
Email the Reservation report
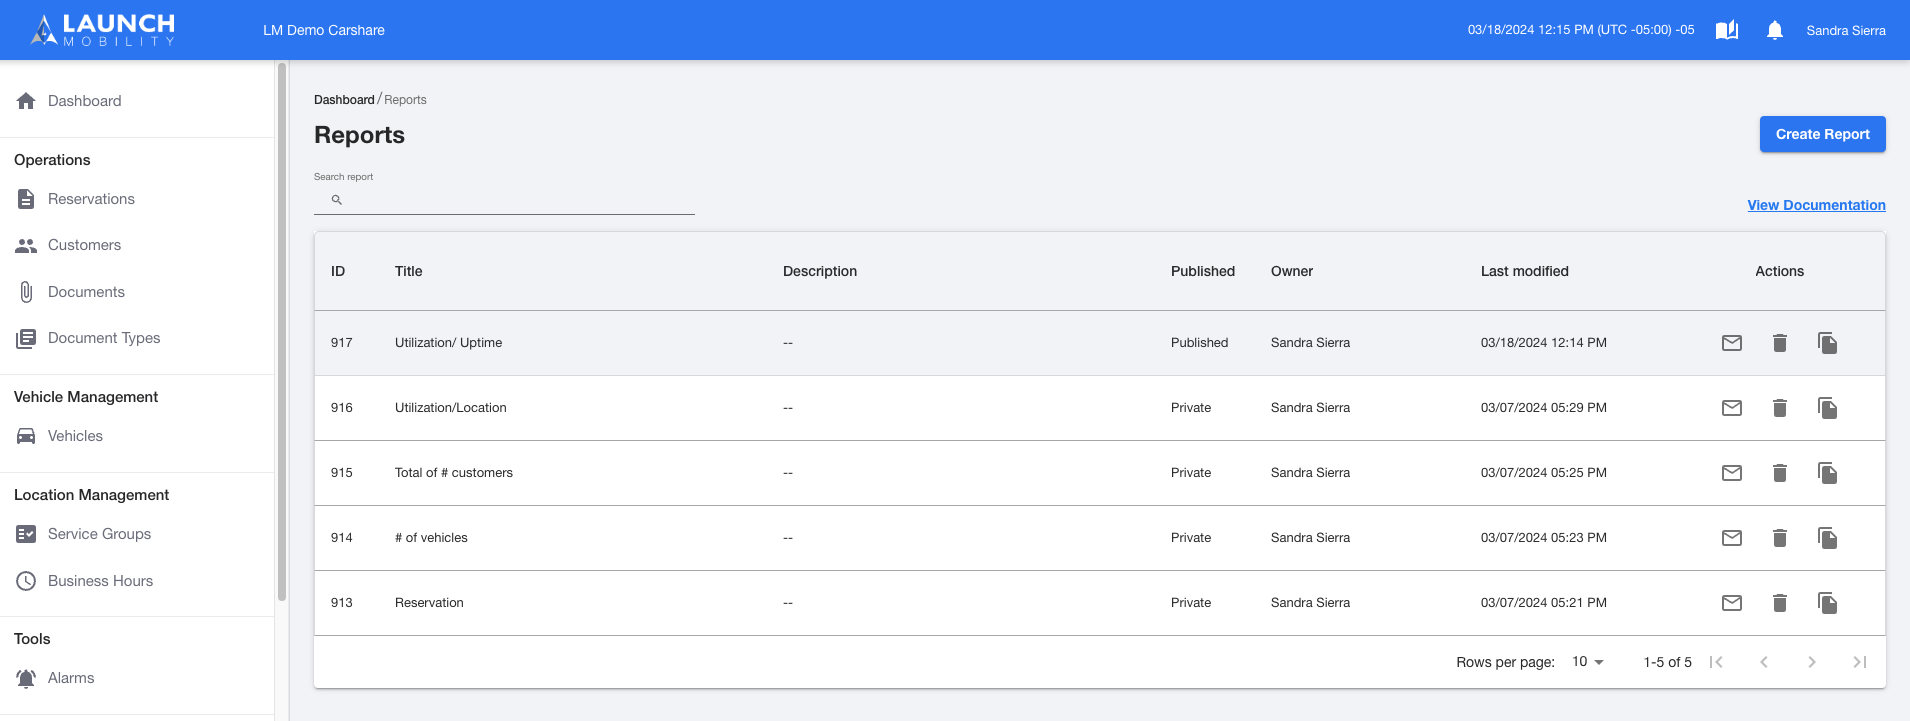click(1732, 603)
